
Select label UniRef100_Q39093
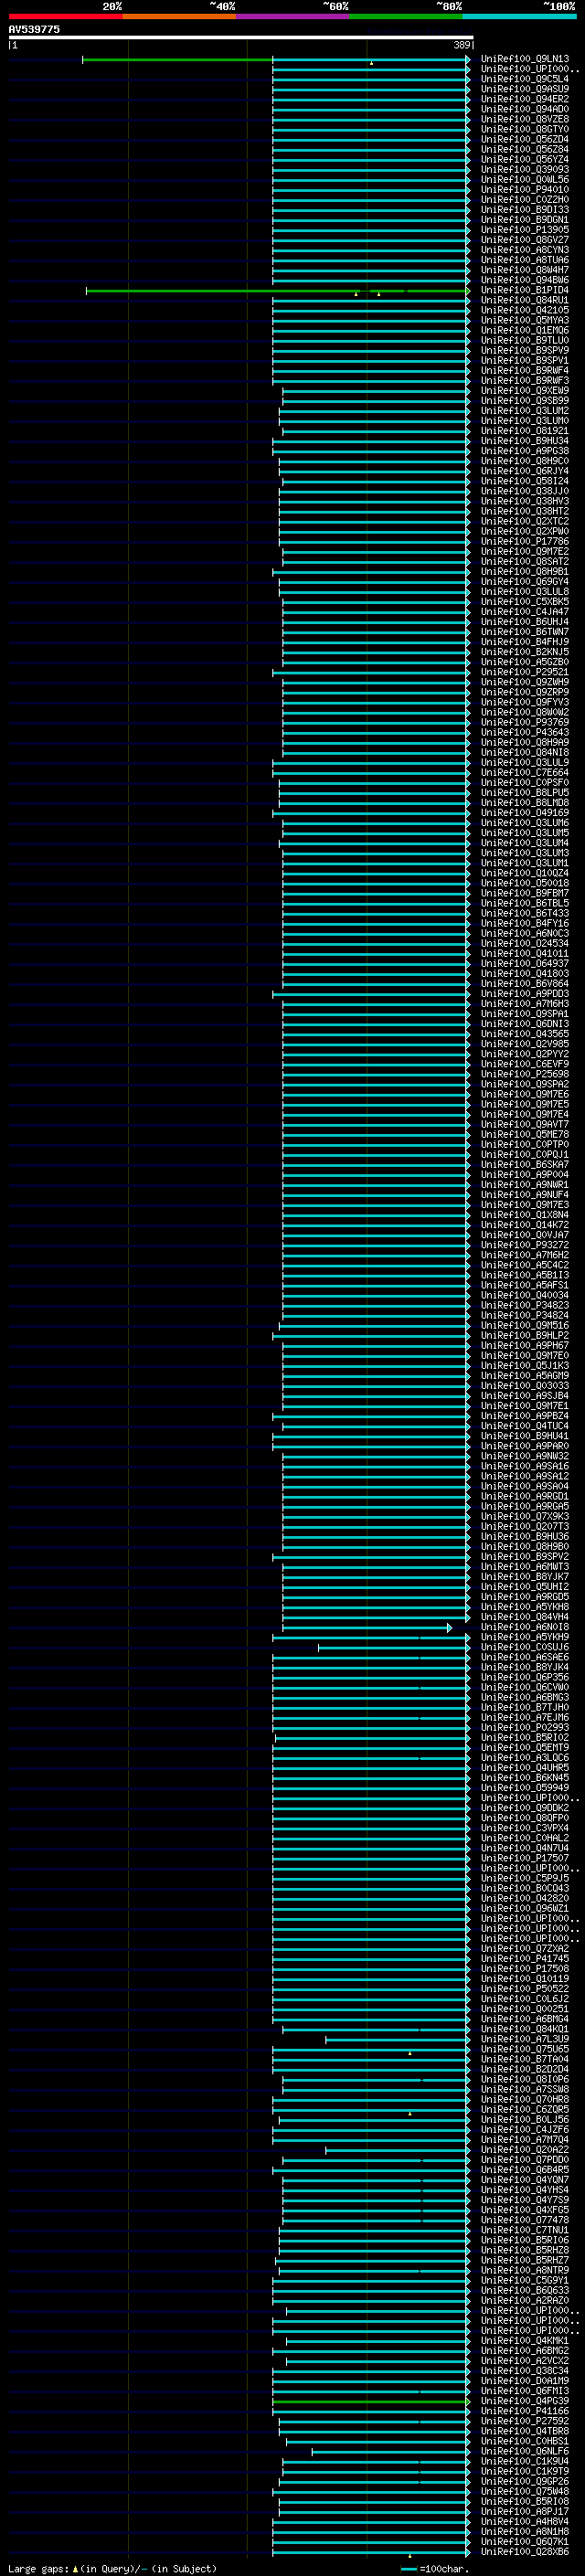(x=525, y=169)
